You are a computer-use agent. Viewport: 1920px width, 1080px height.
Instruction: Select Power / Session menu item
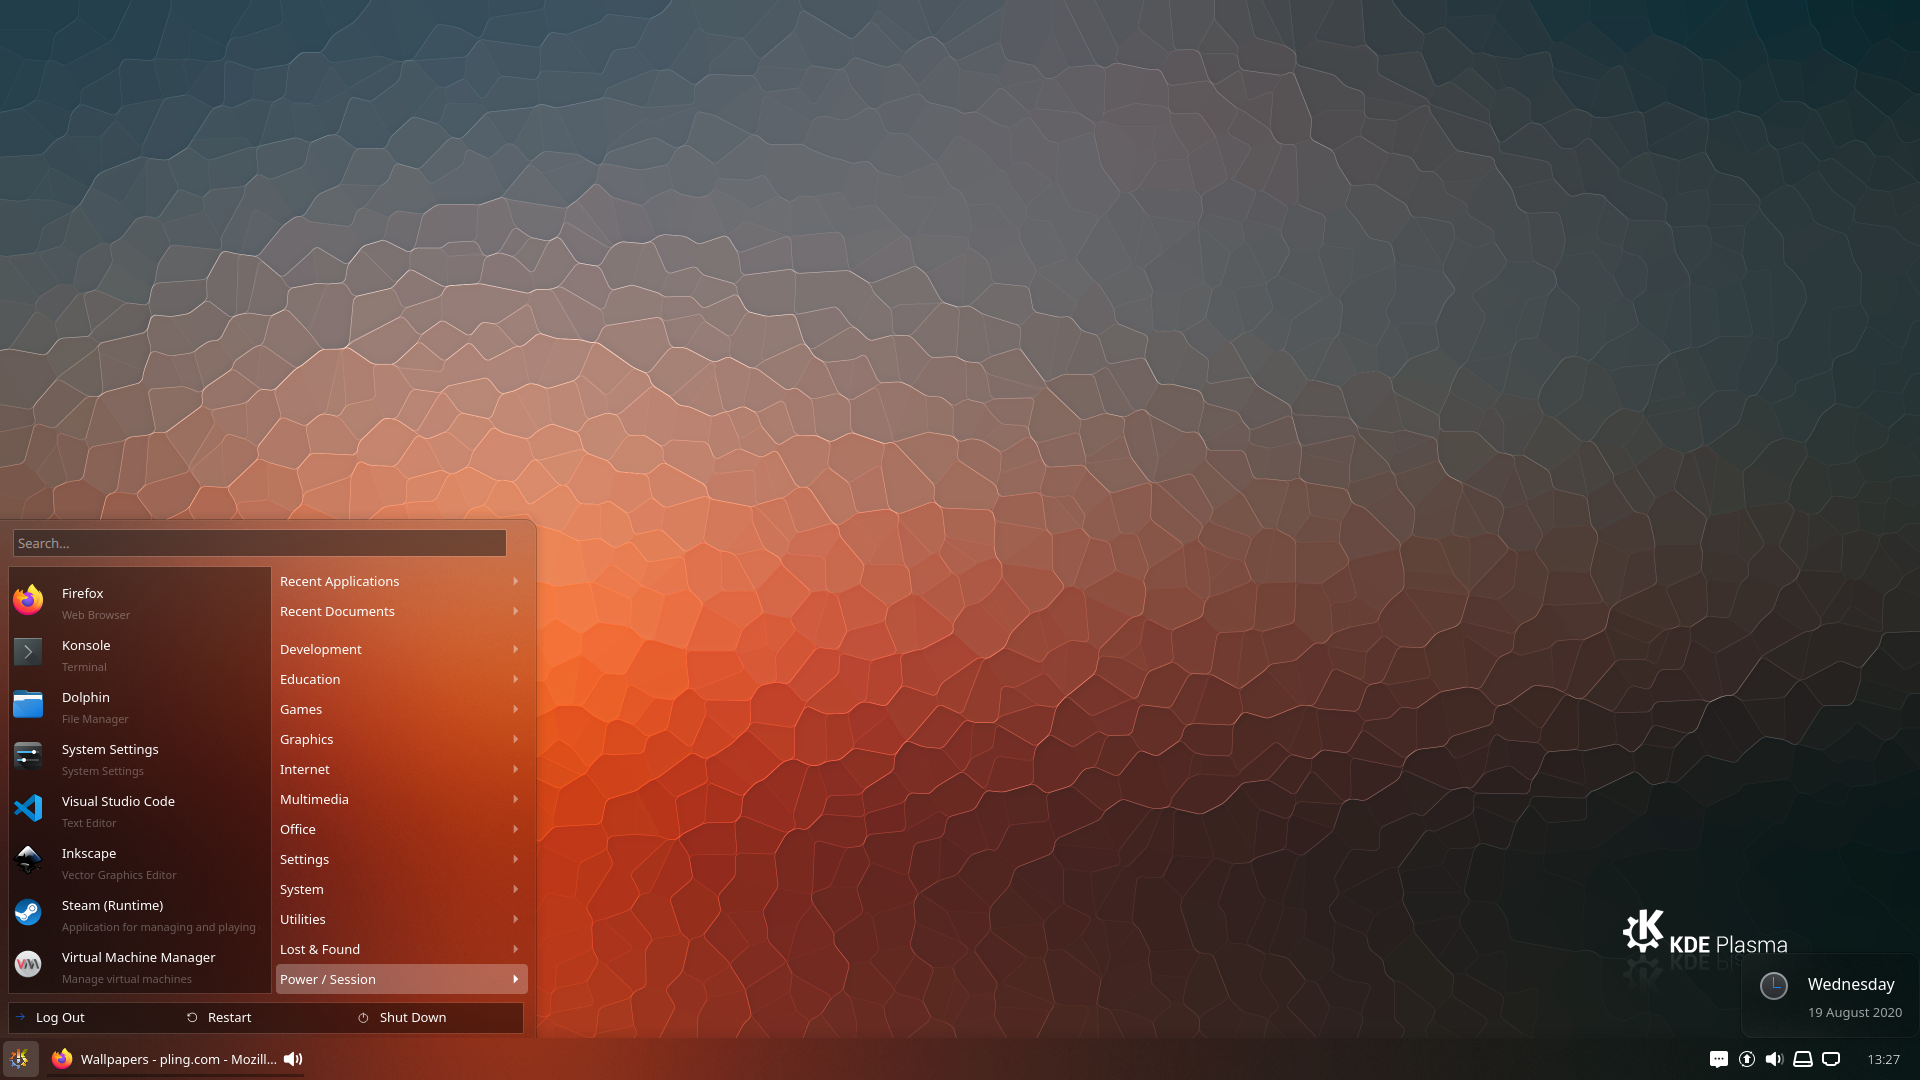[401, 979]
